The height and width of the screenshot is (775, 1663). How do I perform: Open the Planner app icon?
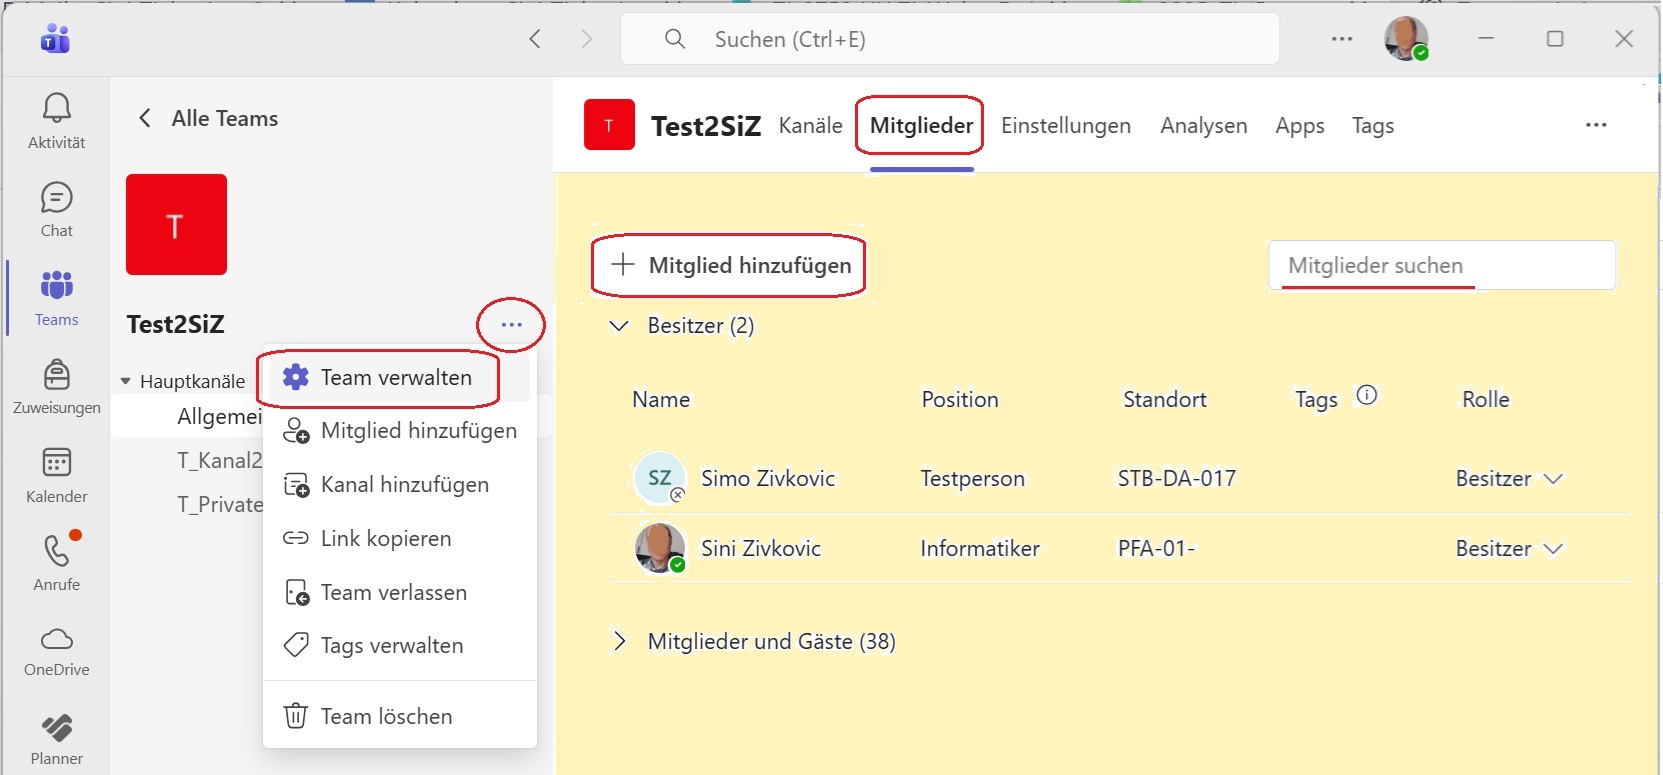(56, 729)
